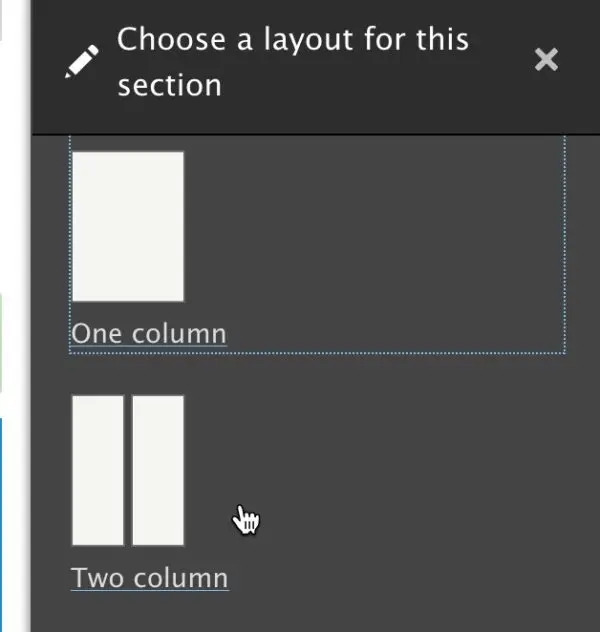Click empty dark area right of Two column preview
This screenshot has width=600, height=632.
tap(400, 470)
